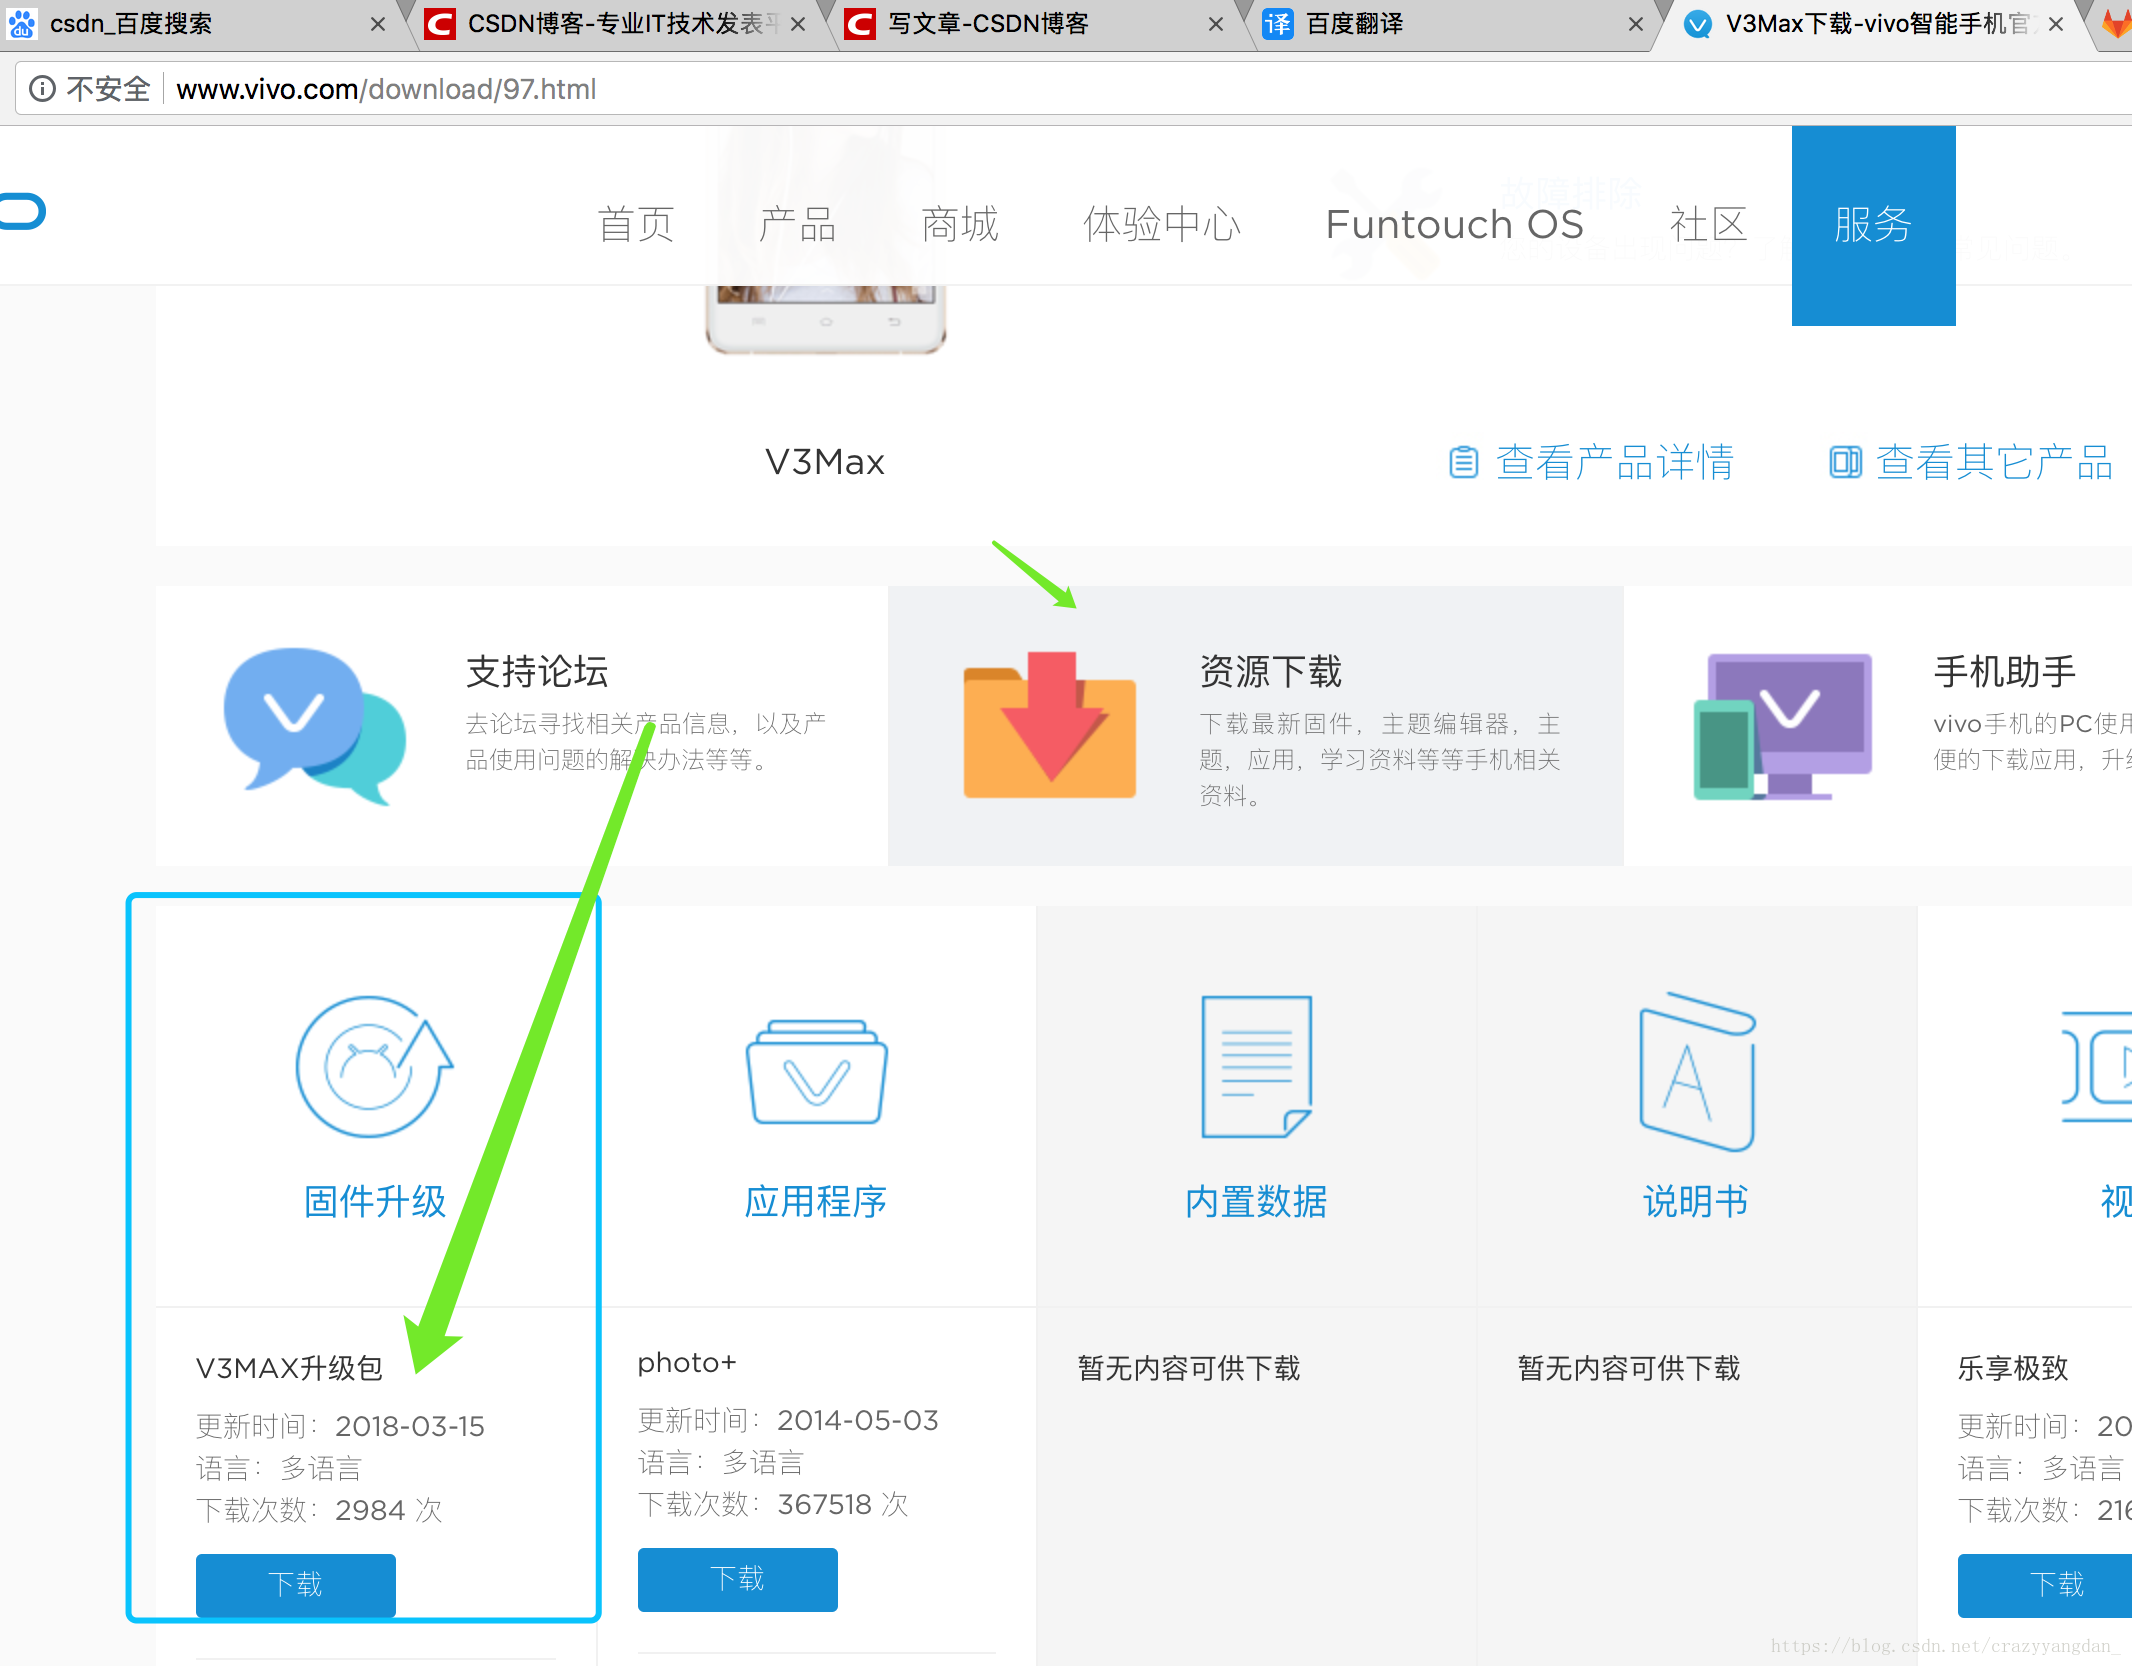Click the 查看产品详情 link
The height and width of the screenshot is (1666, 2132).
1615,462
